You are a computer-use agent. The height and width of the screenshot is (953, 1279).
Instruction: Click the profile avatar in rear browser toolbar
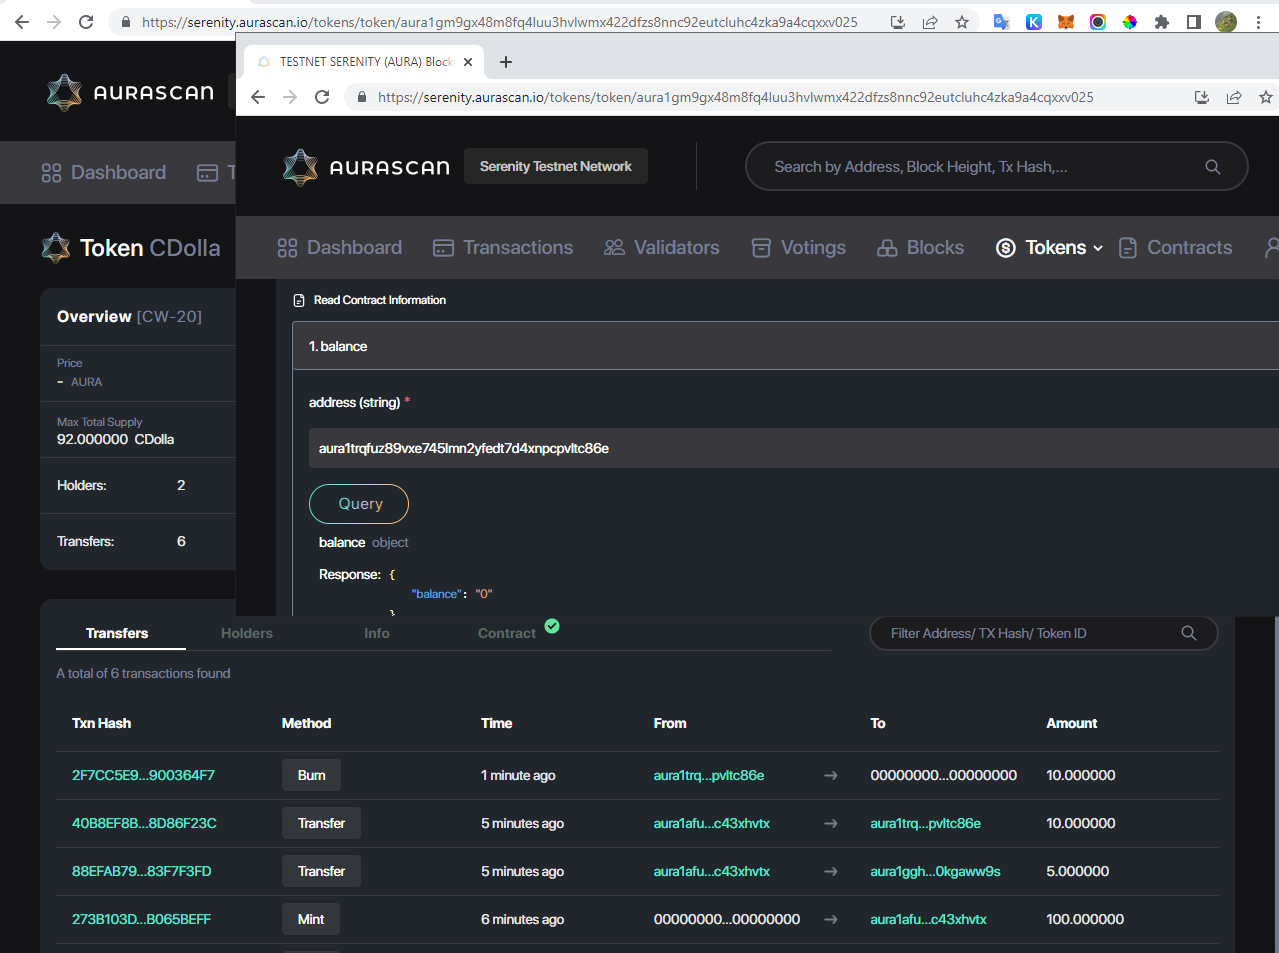(x=1226, y=22)
